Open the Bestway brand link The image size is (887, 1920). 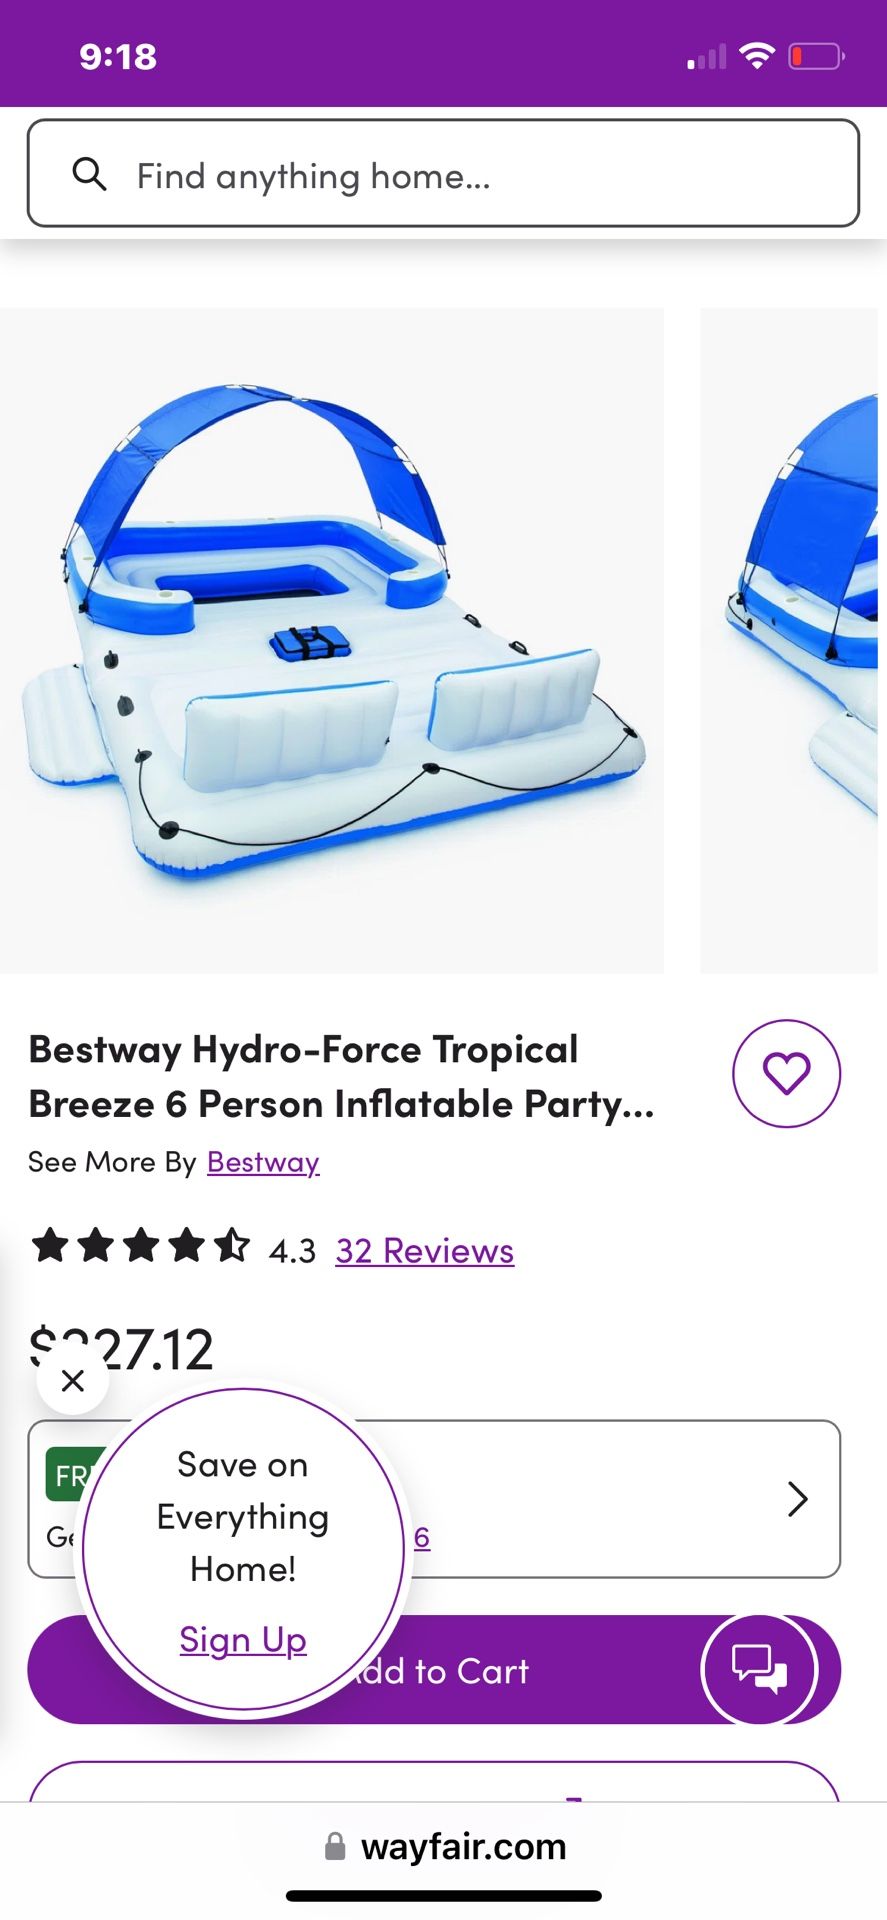263,1162
